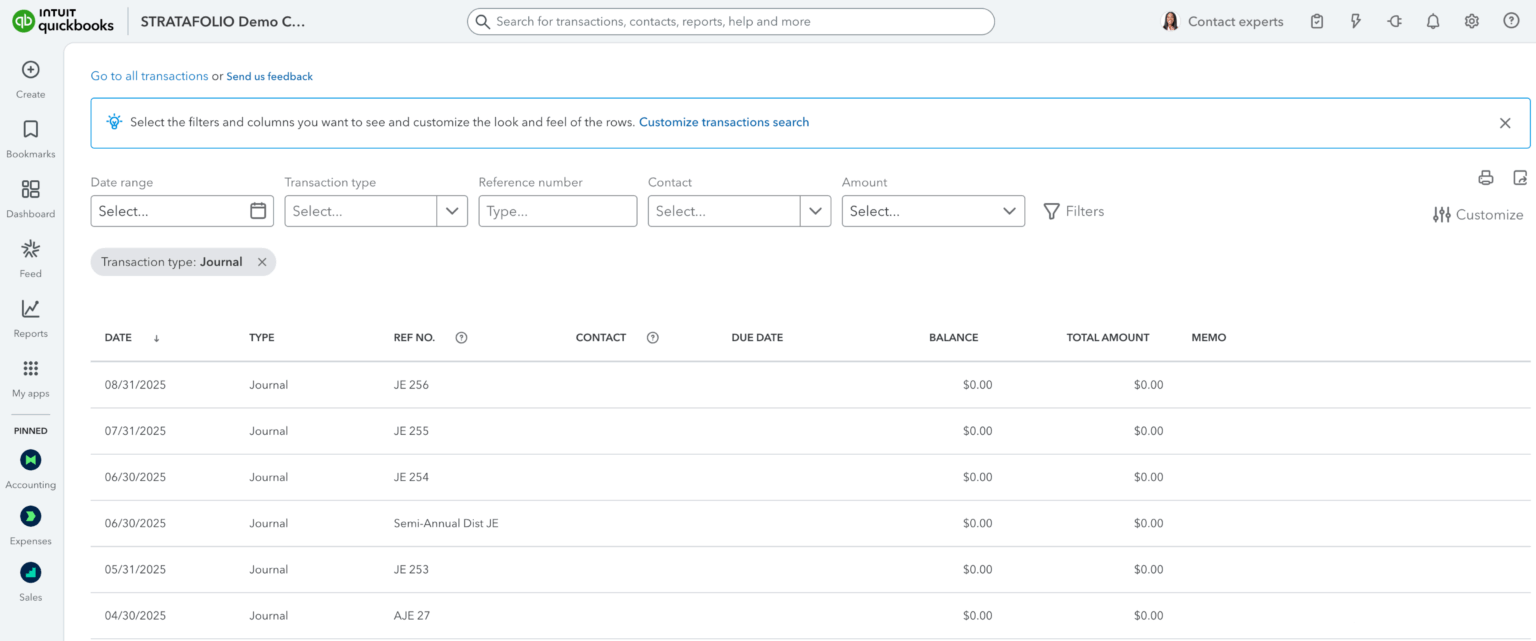The height and width of the screenshot is (641, 1536).
Task: Open the Tasks clipboard icon
Action: pyautogui.click(x=1317, y=20)
